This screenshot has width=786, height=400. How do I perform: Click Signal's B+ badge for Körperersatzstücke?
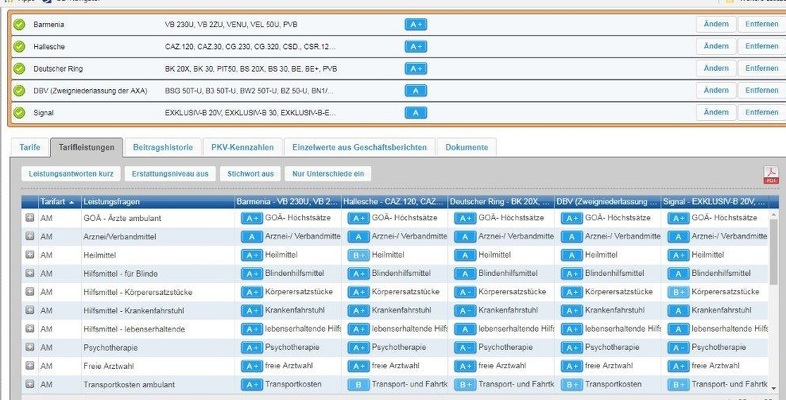coord(678,292)
